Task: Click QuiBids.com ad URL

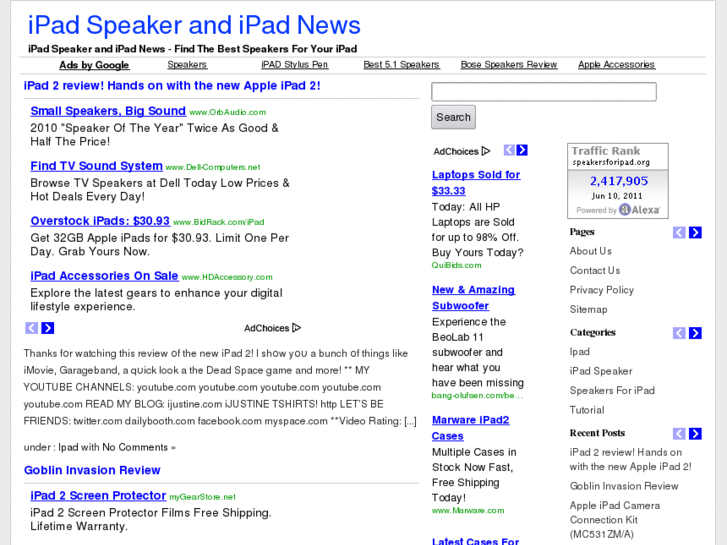Action: click(457, 265)
